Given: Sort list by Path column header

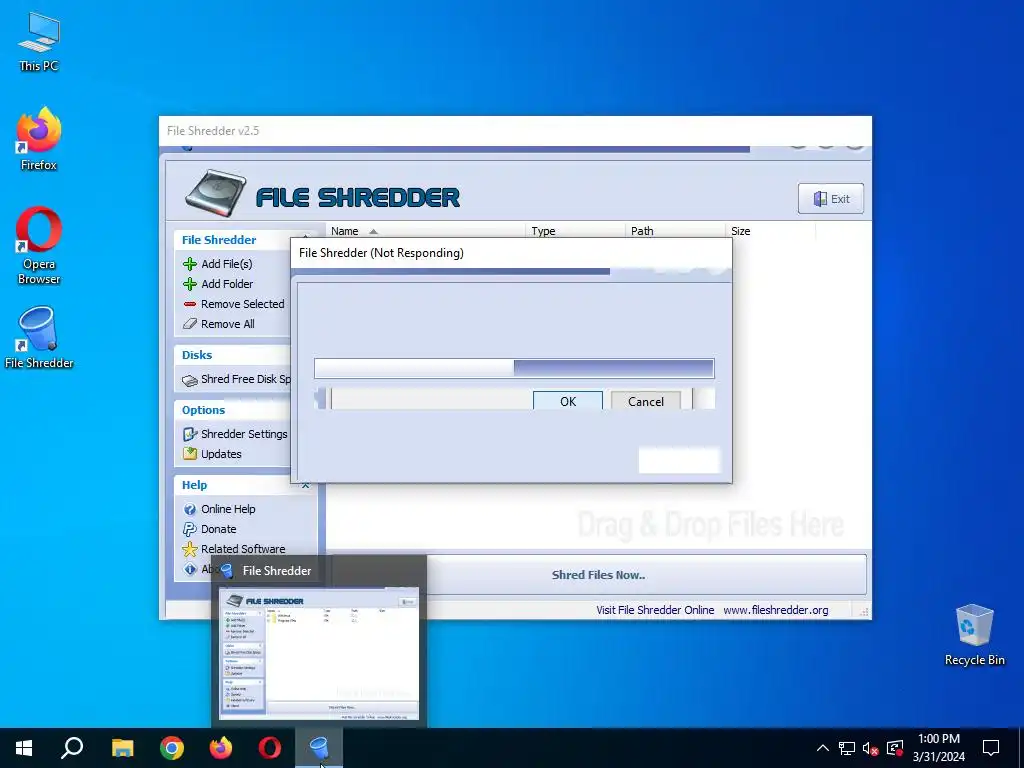Looking at the screenshot, I should coord(675,231).
